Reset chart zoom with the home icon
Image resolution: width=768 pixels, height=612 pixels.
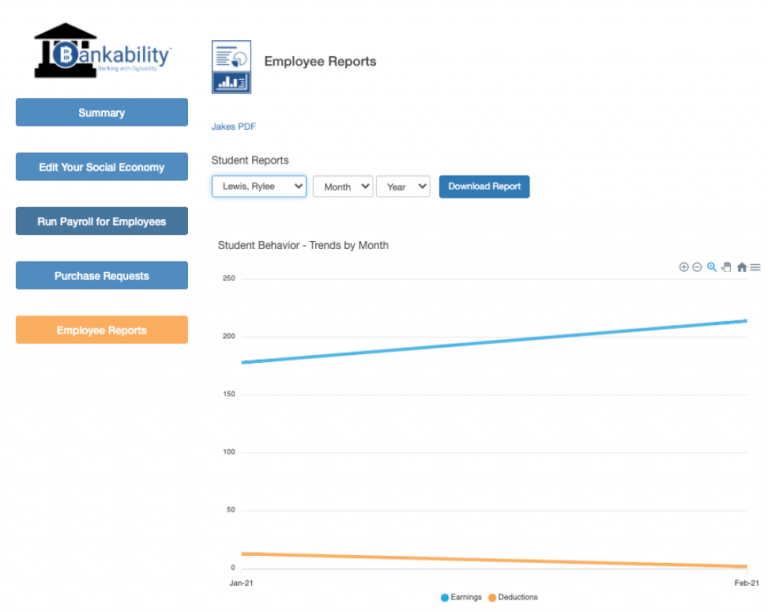[741, 267]
